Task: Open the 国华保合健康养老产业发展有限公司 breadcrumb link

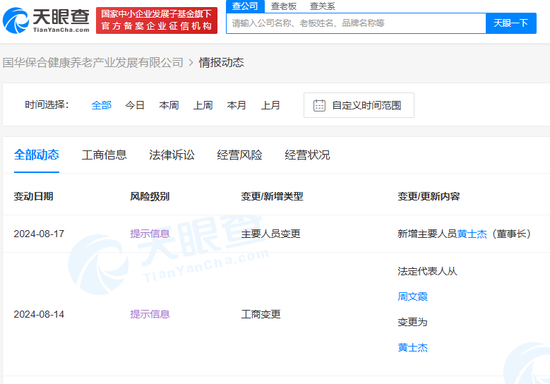Action: 93,63
